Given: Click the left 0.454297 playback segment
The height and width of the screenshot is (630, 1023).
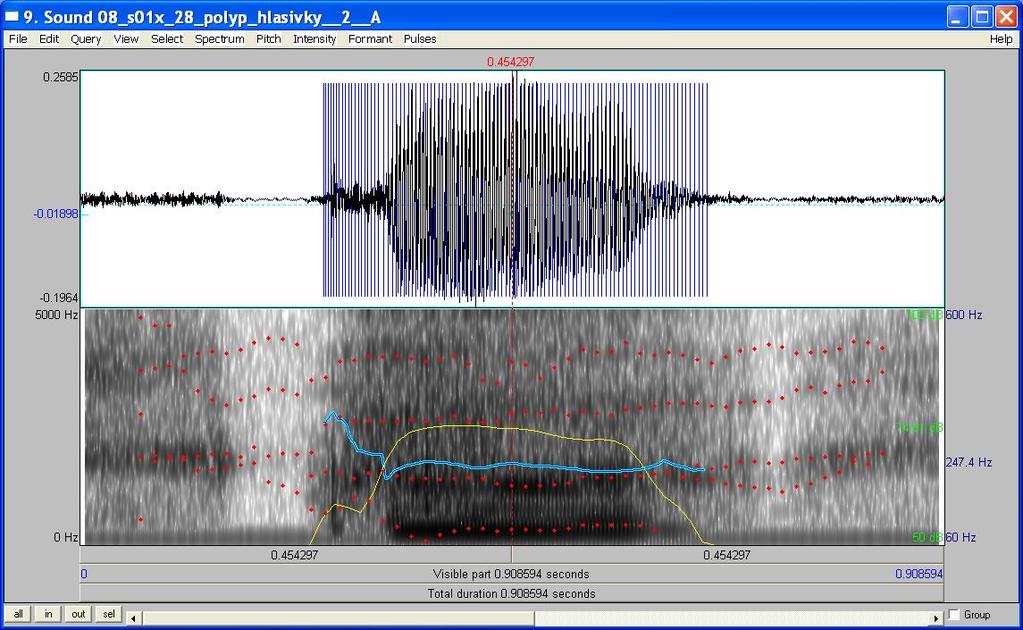Looking at the screenshot, I should point(295,555).
